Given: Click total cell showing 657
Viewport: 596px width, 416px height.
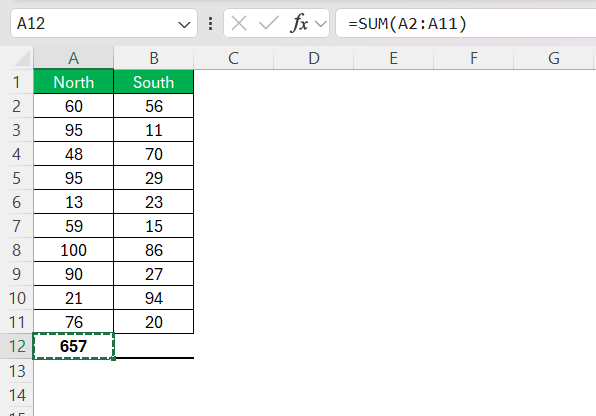Looking at the screenshot, I should point(73,346).
